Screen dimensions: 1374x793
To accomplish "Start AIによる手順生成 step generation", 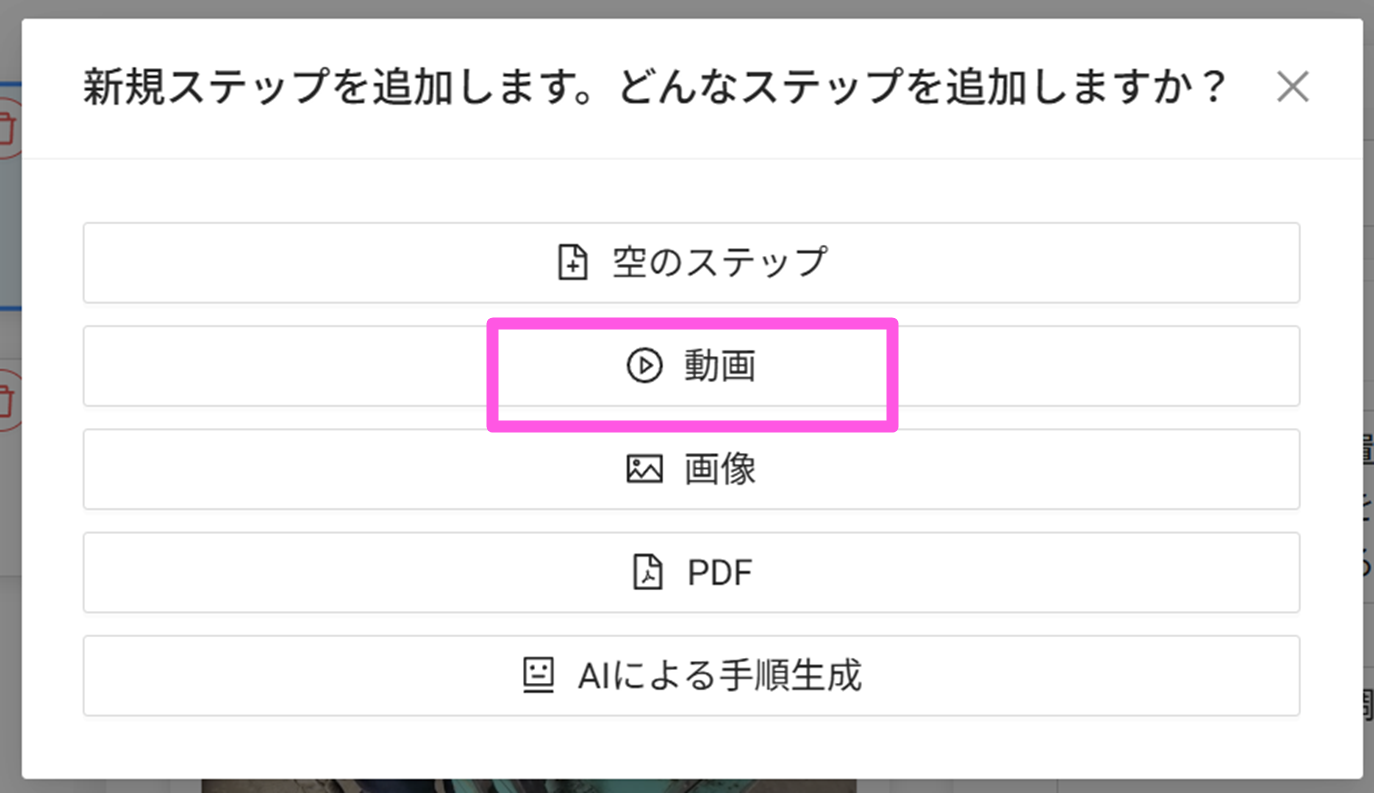I will [719, 676].
